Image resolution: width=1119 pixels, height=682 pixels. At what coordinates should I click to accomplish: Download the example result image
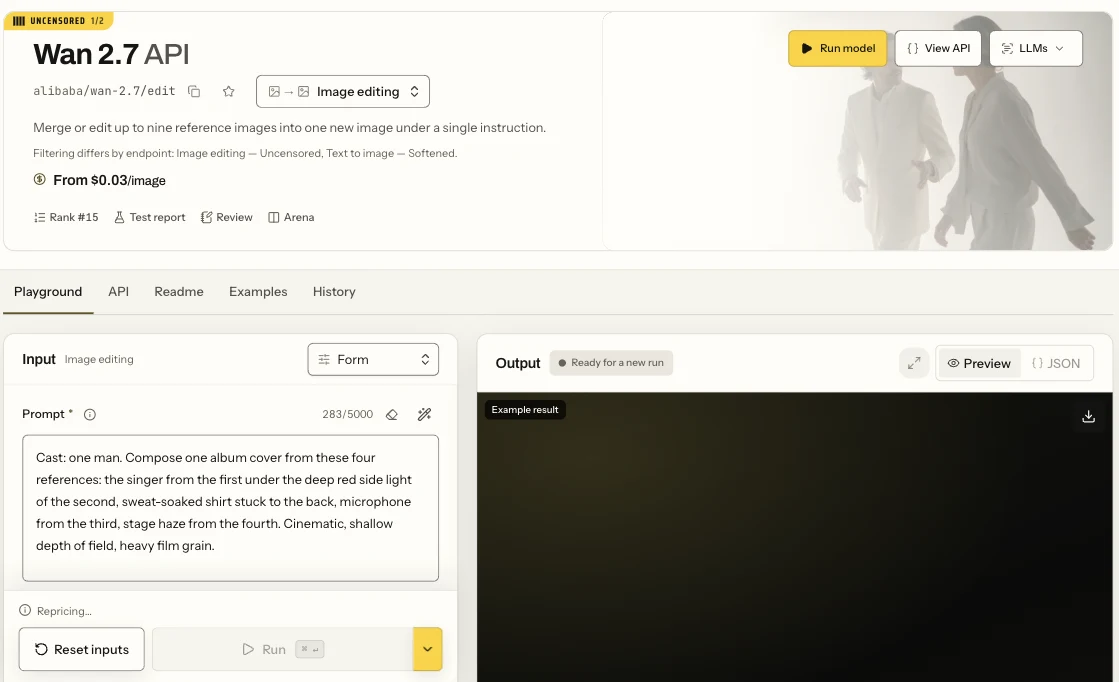[1088, 416]
